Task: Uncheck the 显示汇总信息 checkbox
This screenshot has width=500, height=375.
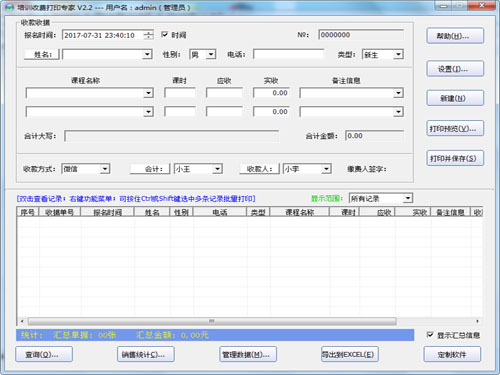Action: coord(430,335)
